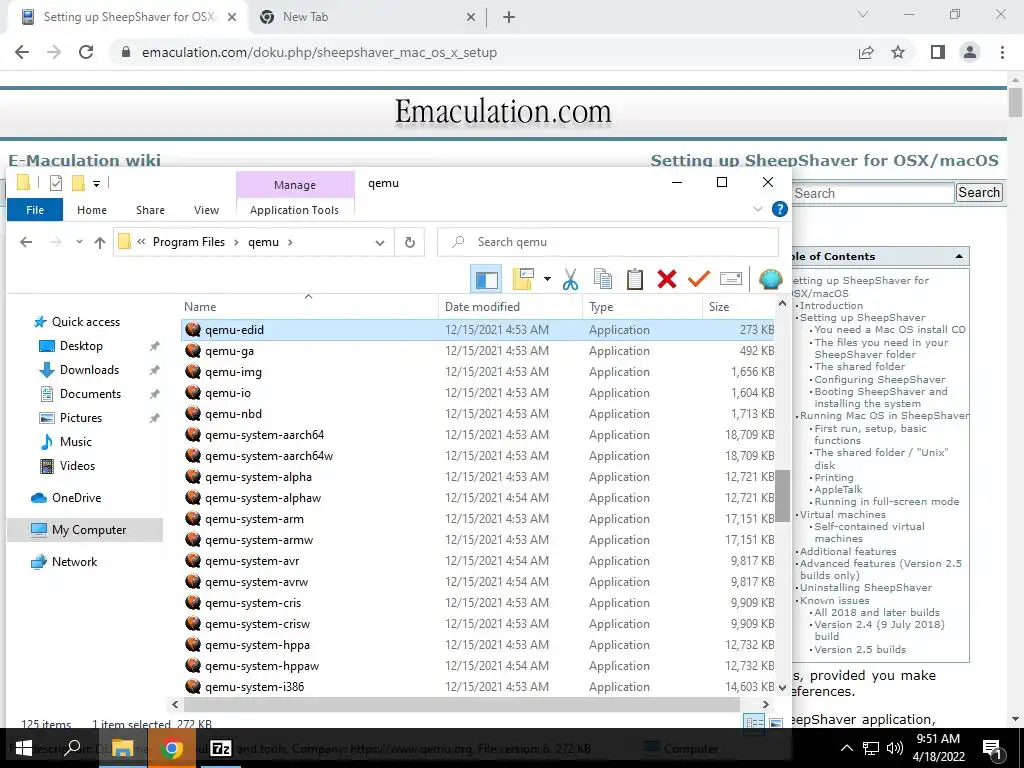This screenshot has width=1024, height=768.
Task: Click the Search qemu field
Action: pos(608,242)
